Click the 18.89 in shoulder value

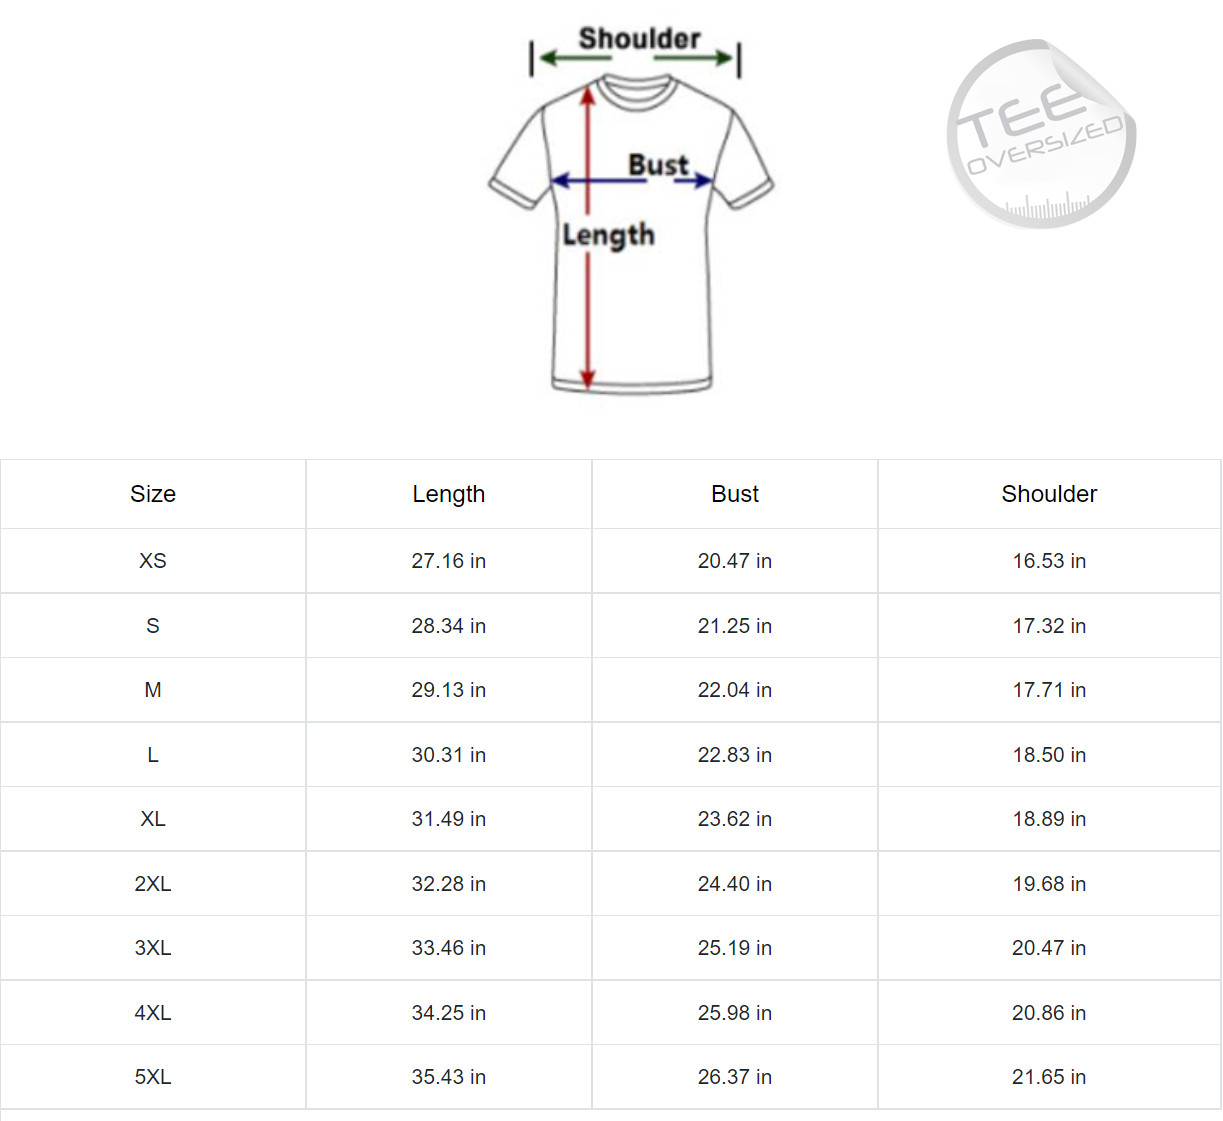(1049, 819)
